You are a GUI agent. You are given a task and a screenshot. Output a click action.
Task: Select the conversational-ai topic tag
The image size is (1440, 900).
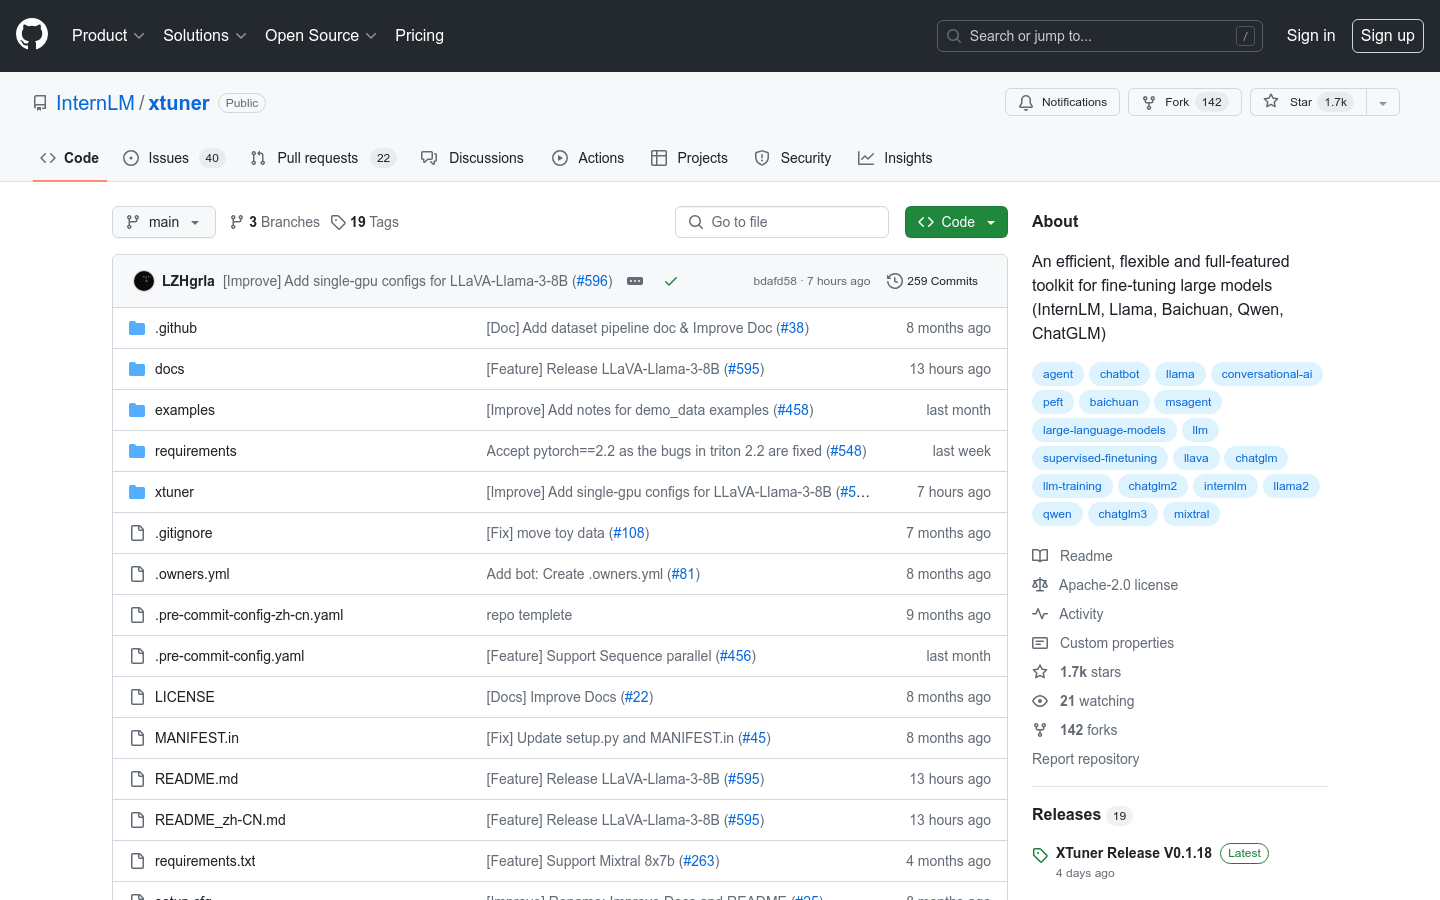(x=1267, y=374)
